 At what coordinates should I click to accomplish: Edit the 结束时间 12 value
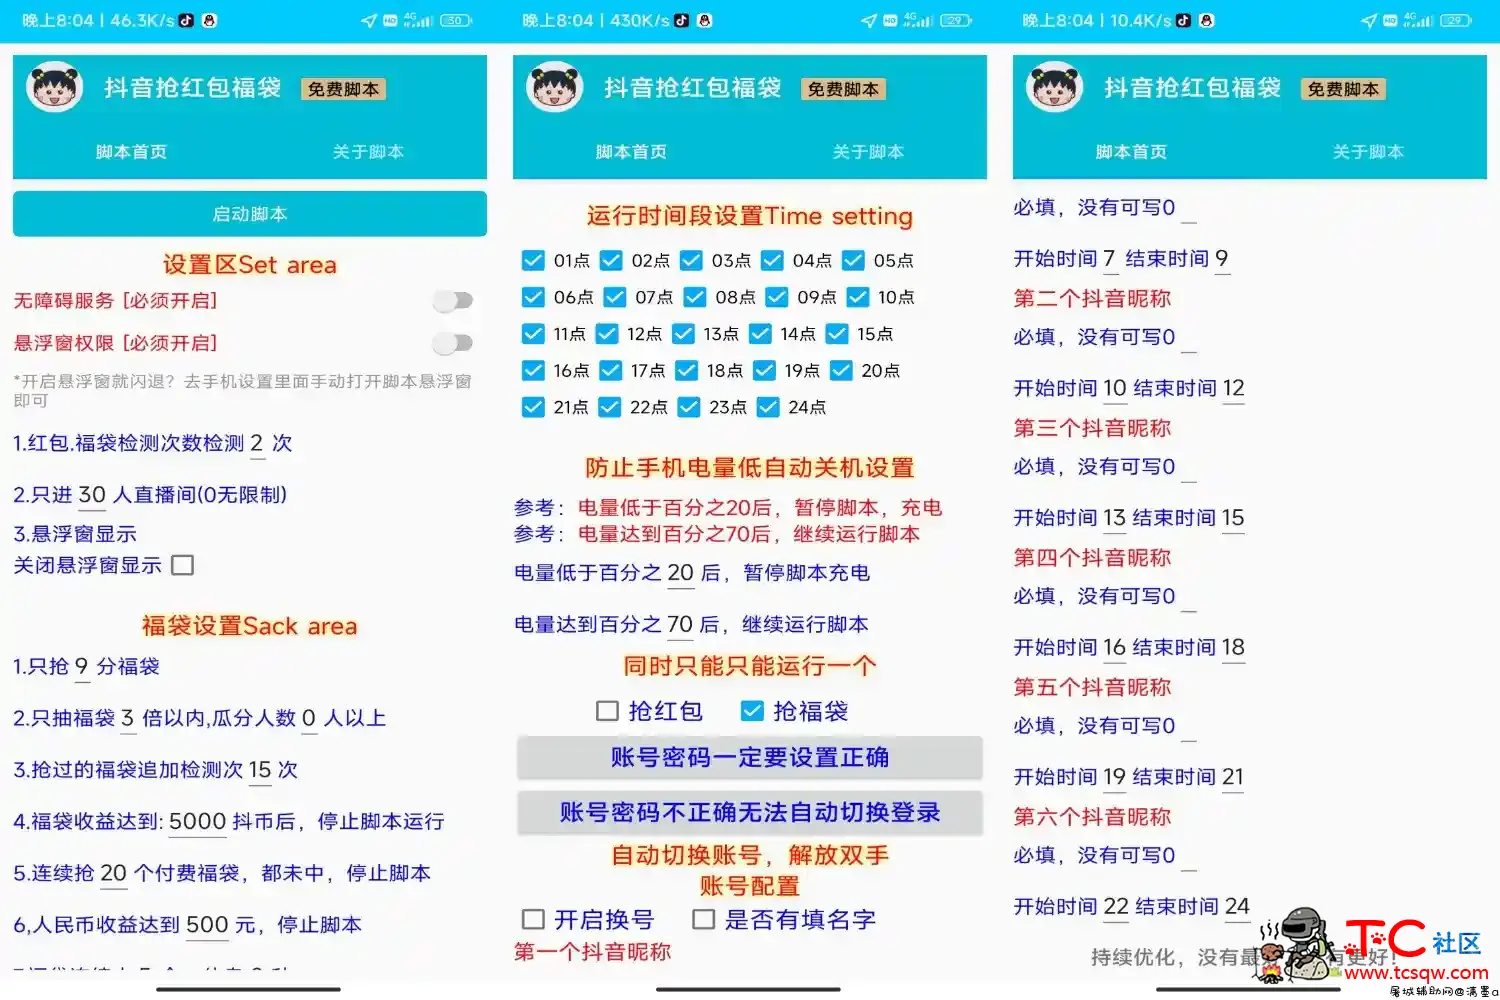[x=1234, y=389]
